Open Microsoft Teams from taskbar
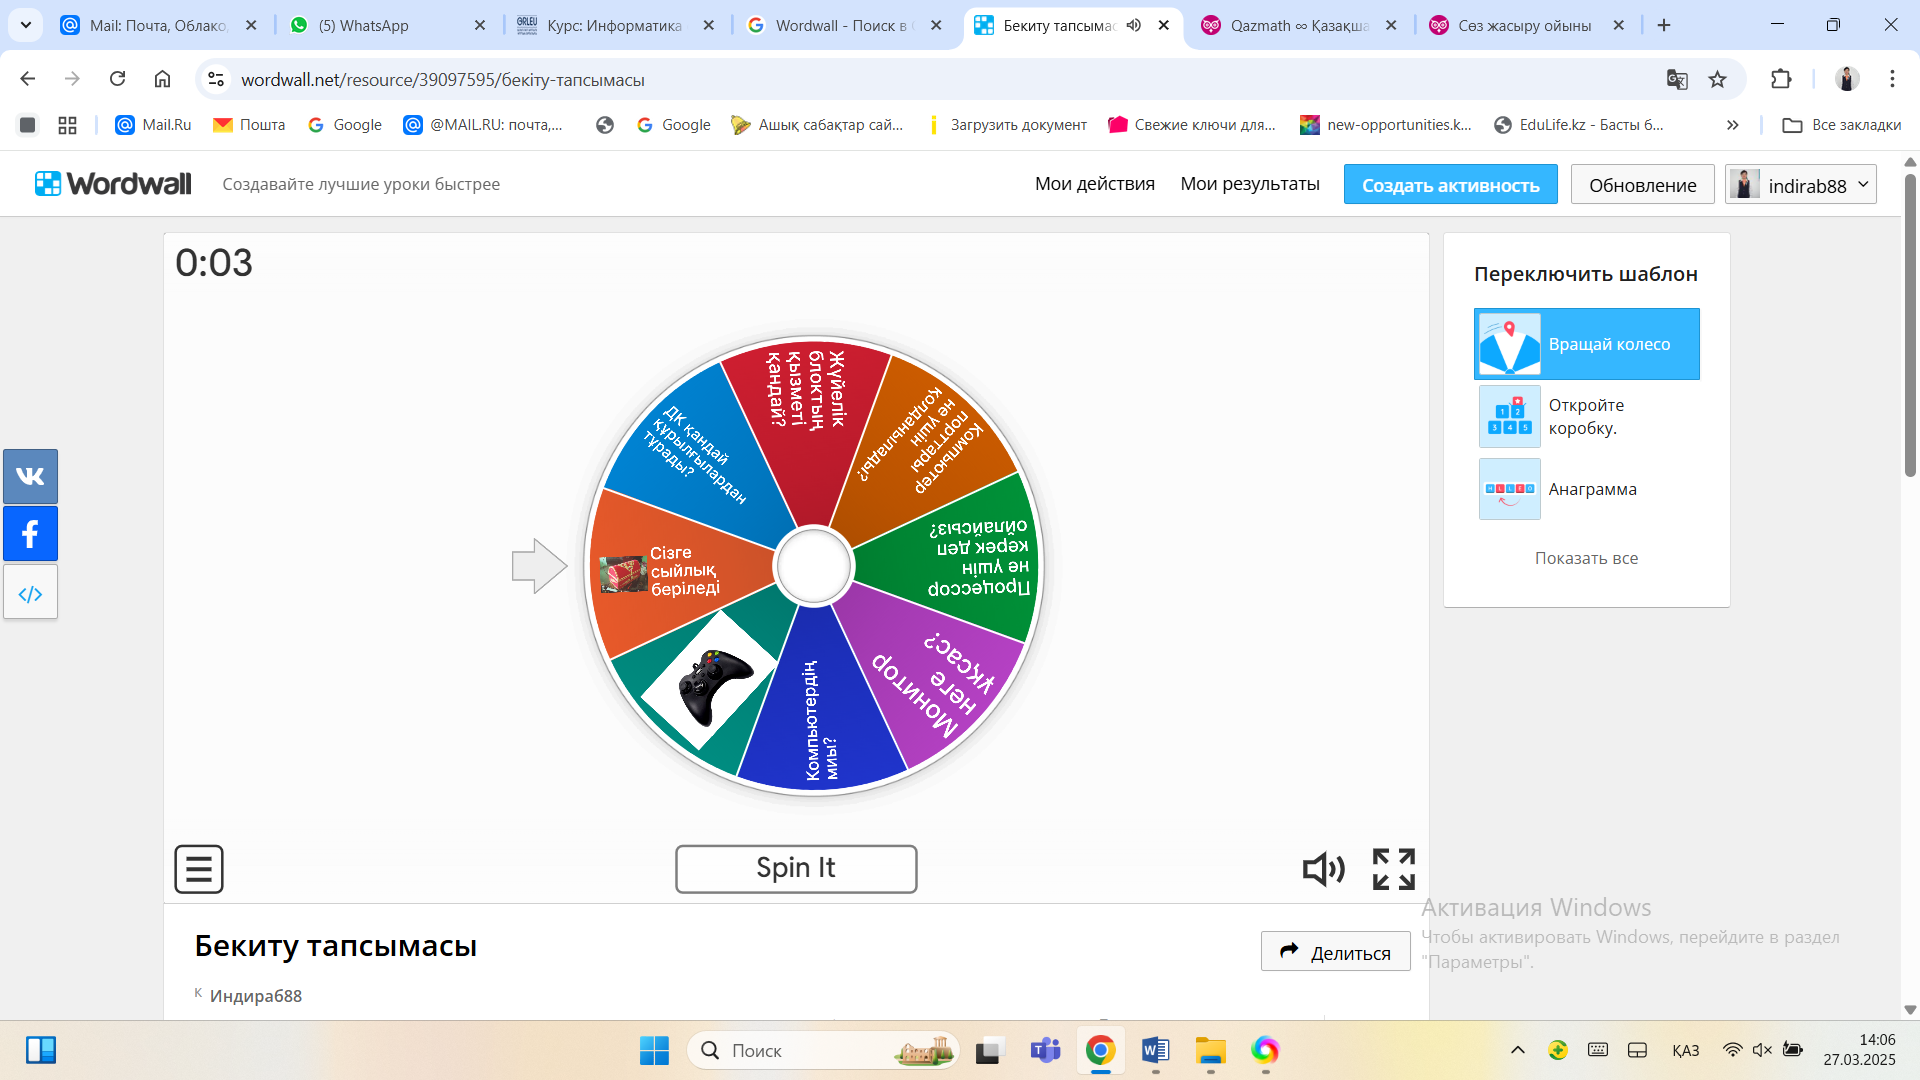This screenshot has width=1920, height=1080. coord(1045,1051)
